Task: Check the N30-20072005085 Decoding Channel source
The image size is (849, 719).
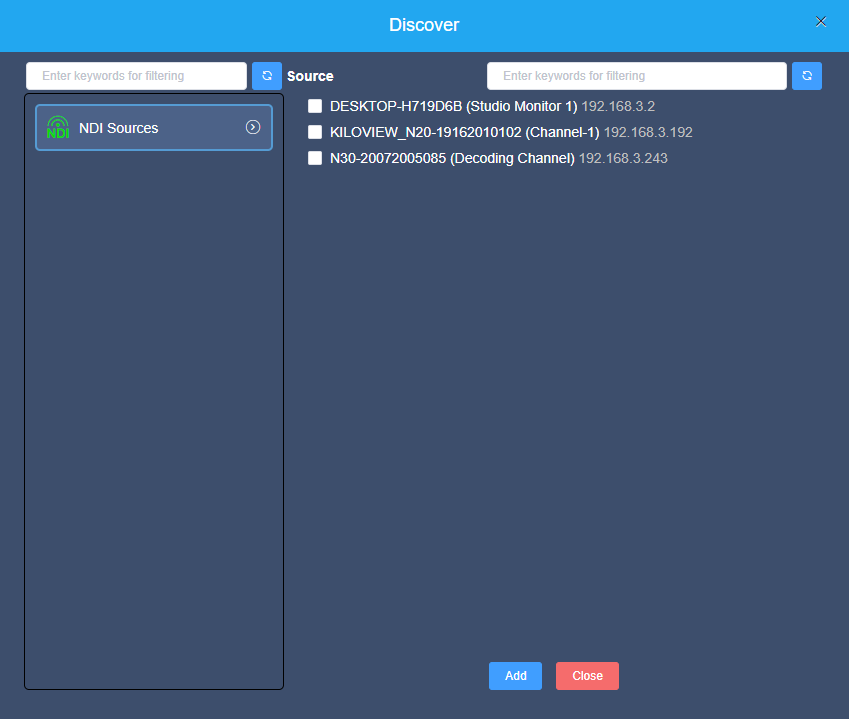Action: tap(315, 158)
